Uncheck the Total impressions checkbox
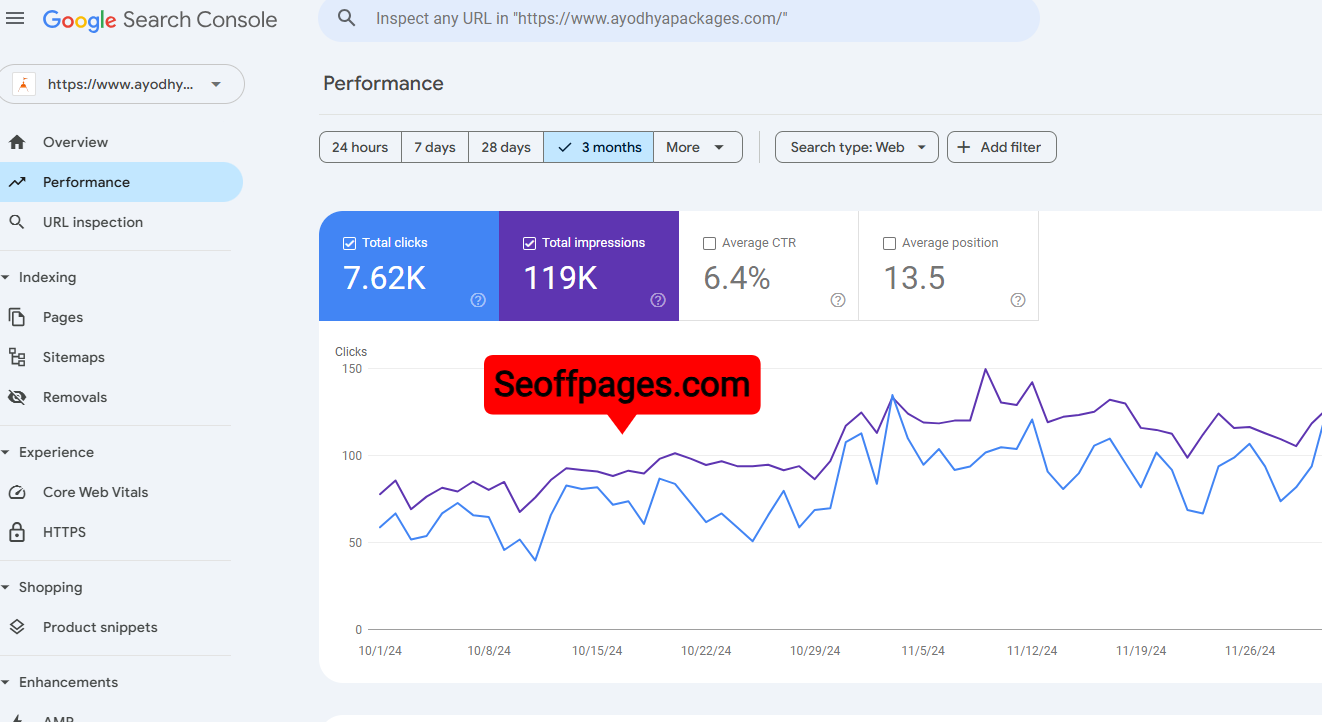This screenshot has height=722, width=1322. click(529, 243)
